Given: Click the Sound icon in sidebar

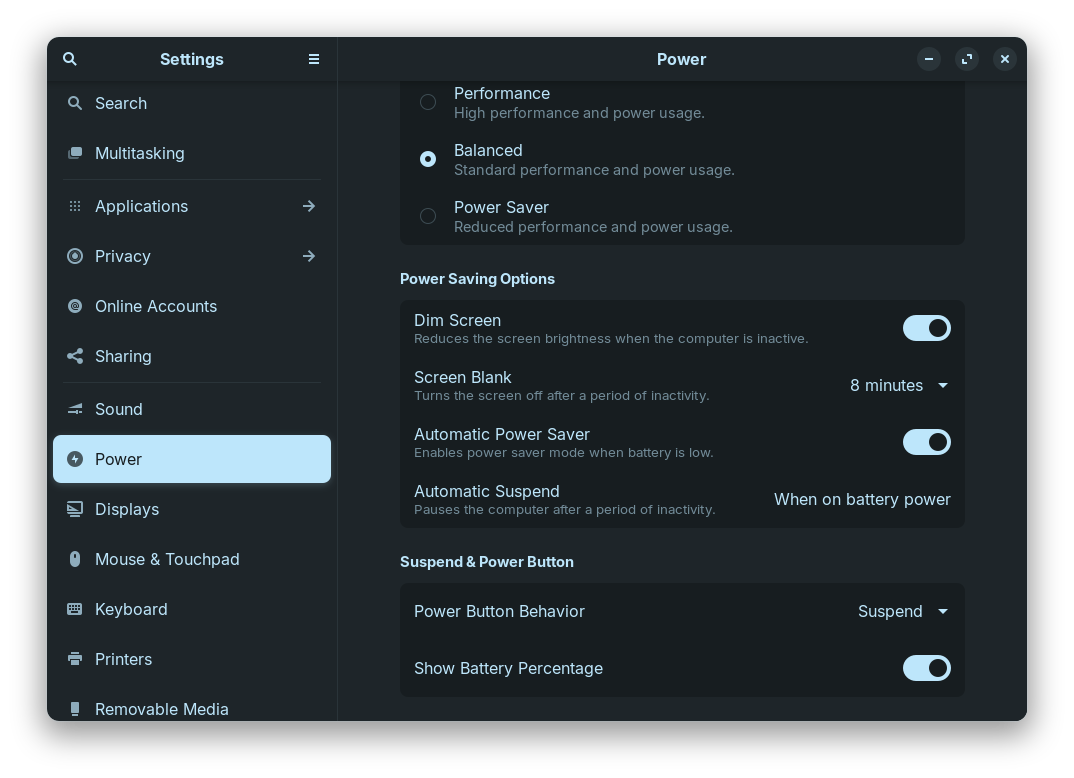Looking at the screenshot, I should pos(75,409).
